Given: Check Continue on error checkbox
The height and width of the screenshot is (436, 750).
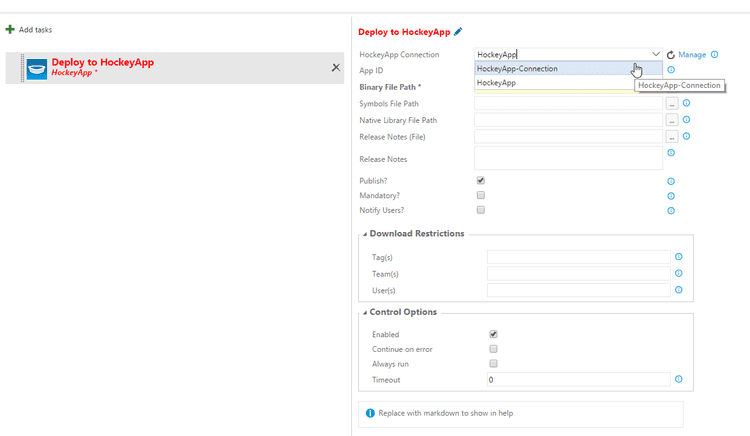Looking at the screenshot, I should click(x=493, y=349).
